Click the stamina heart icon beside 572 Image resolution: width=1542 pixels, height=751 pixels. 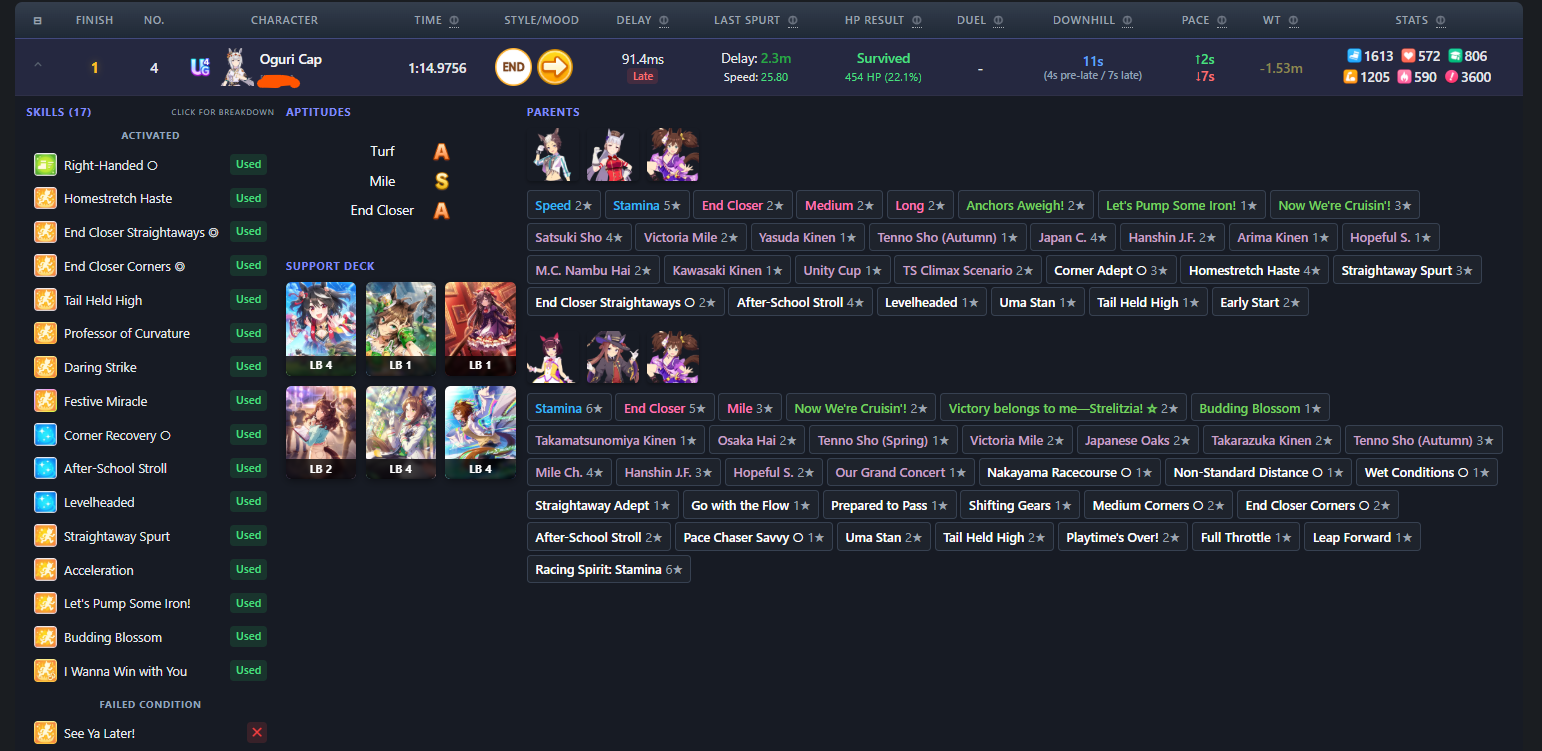click(x=1408, y=57)
